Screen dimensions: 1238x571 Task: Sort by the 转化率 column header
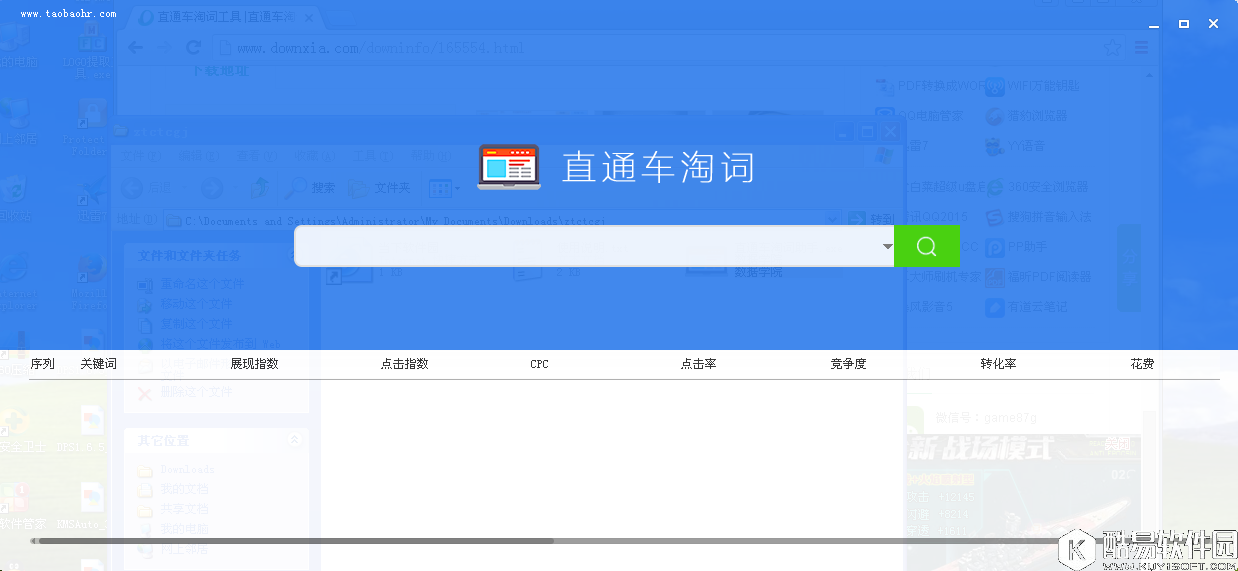tap(998, 364)
